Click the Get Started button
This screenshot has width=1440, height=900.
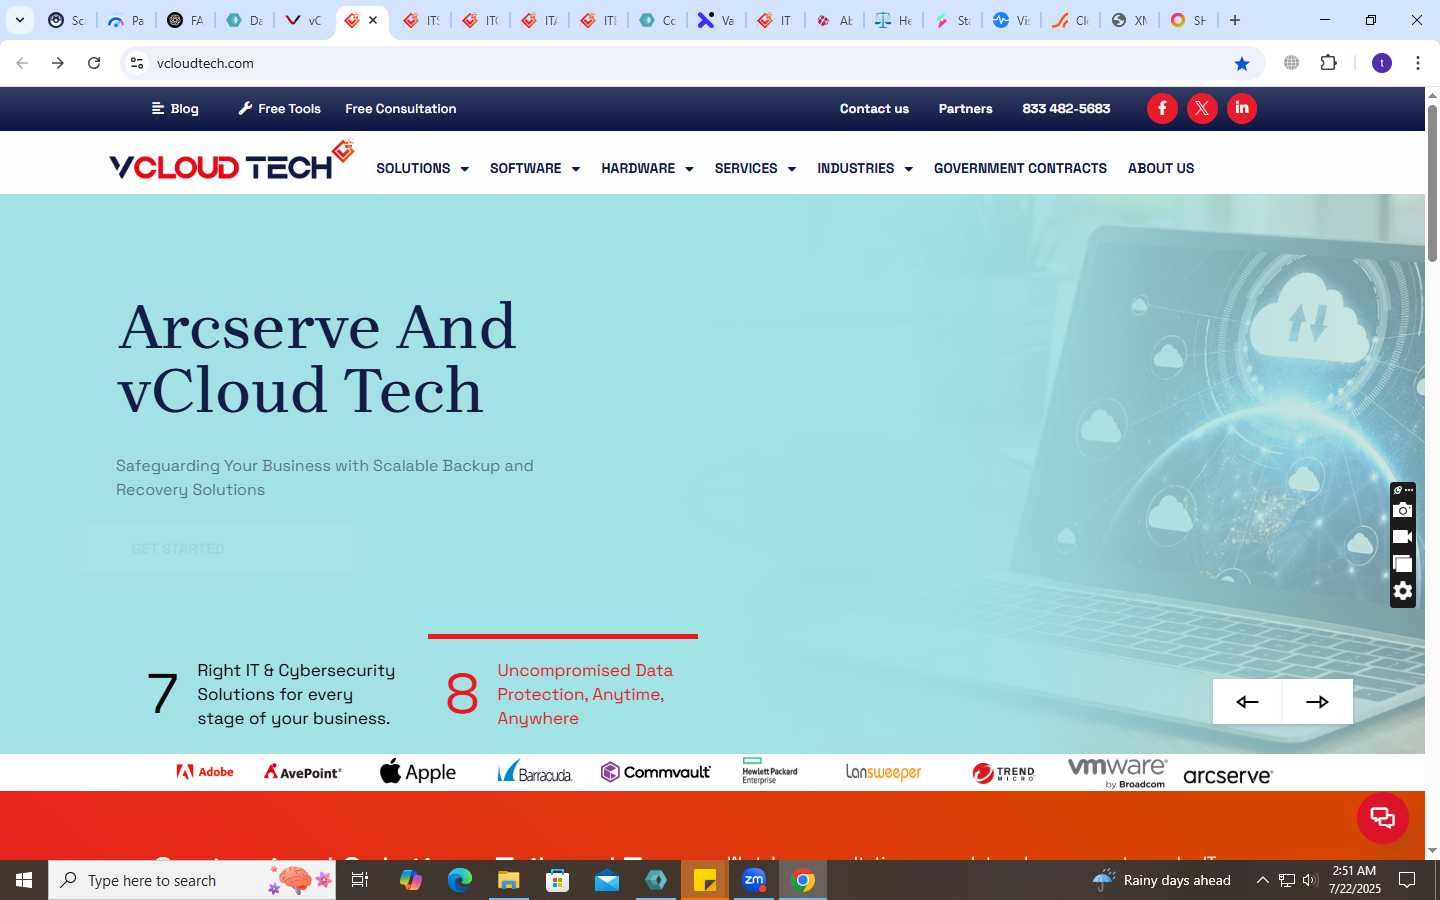(x=219, y=549)
